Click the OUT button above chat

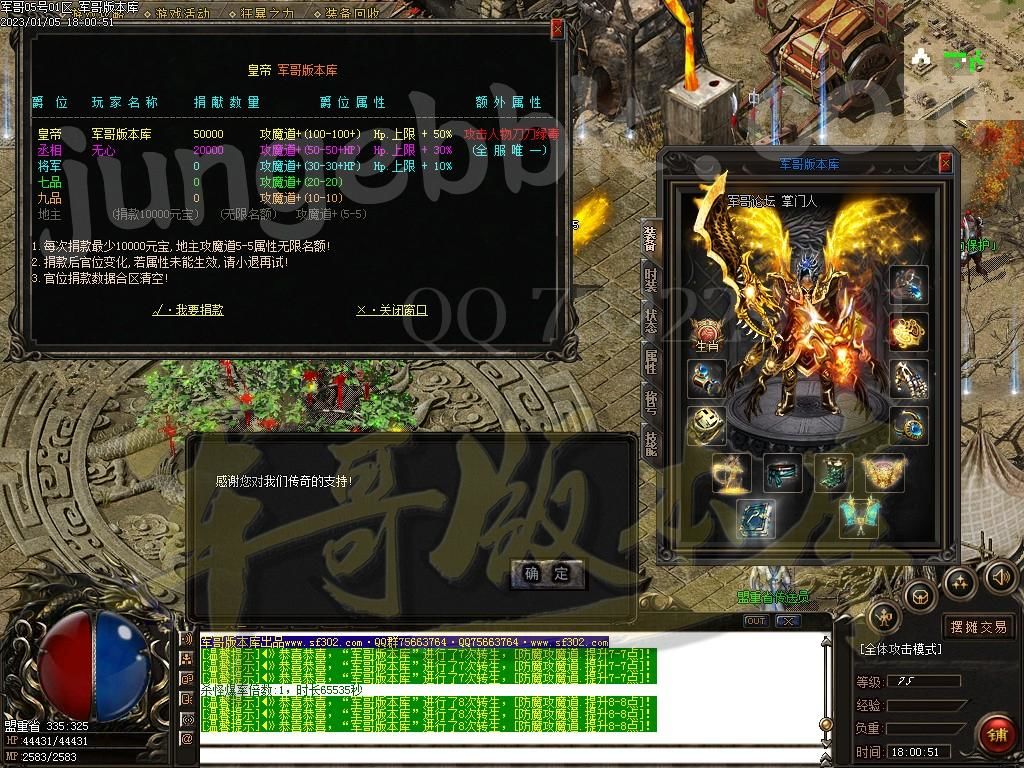coord(756,621)
